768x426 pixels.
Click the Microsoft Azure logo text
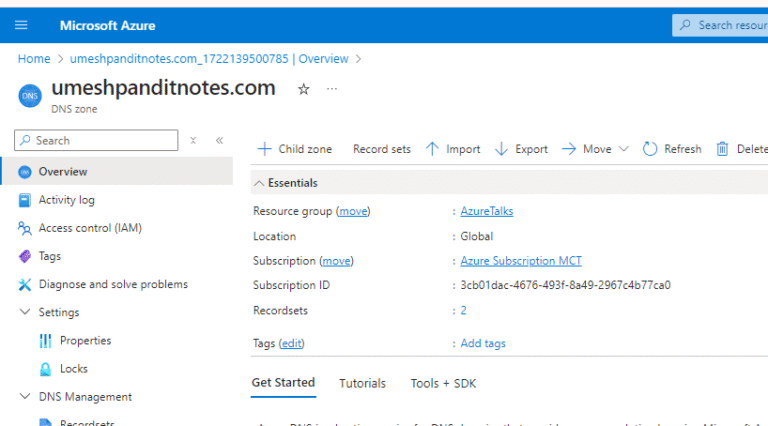click(x=107, y=25)
